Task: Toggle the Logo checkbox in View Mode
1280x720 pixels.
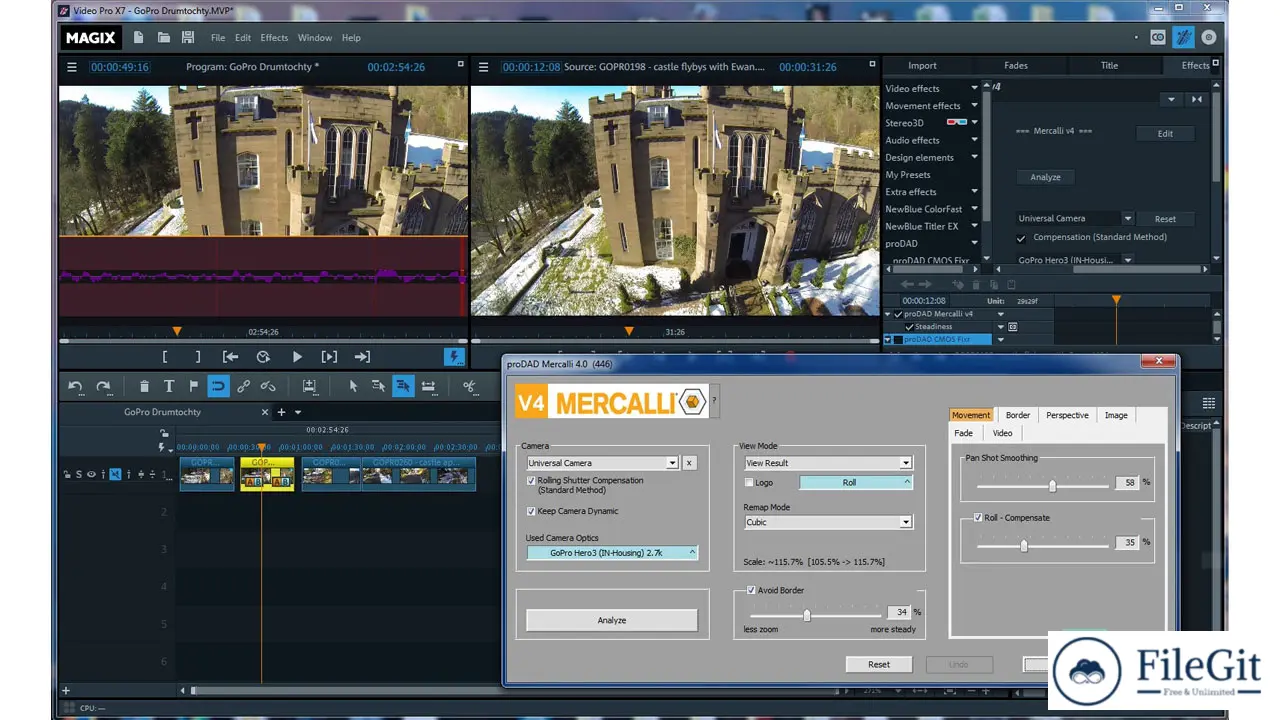Action: tap(749, 482)
